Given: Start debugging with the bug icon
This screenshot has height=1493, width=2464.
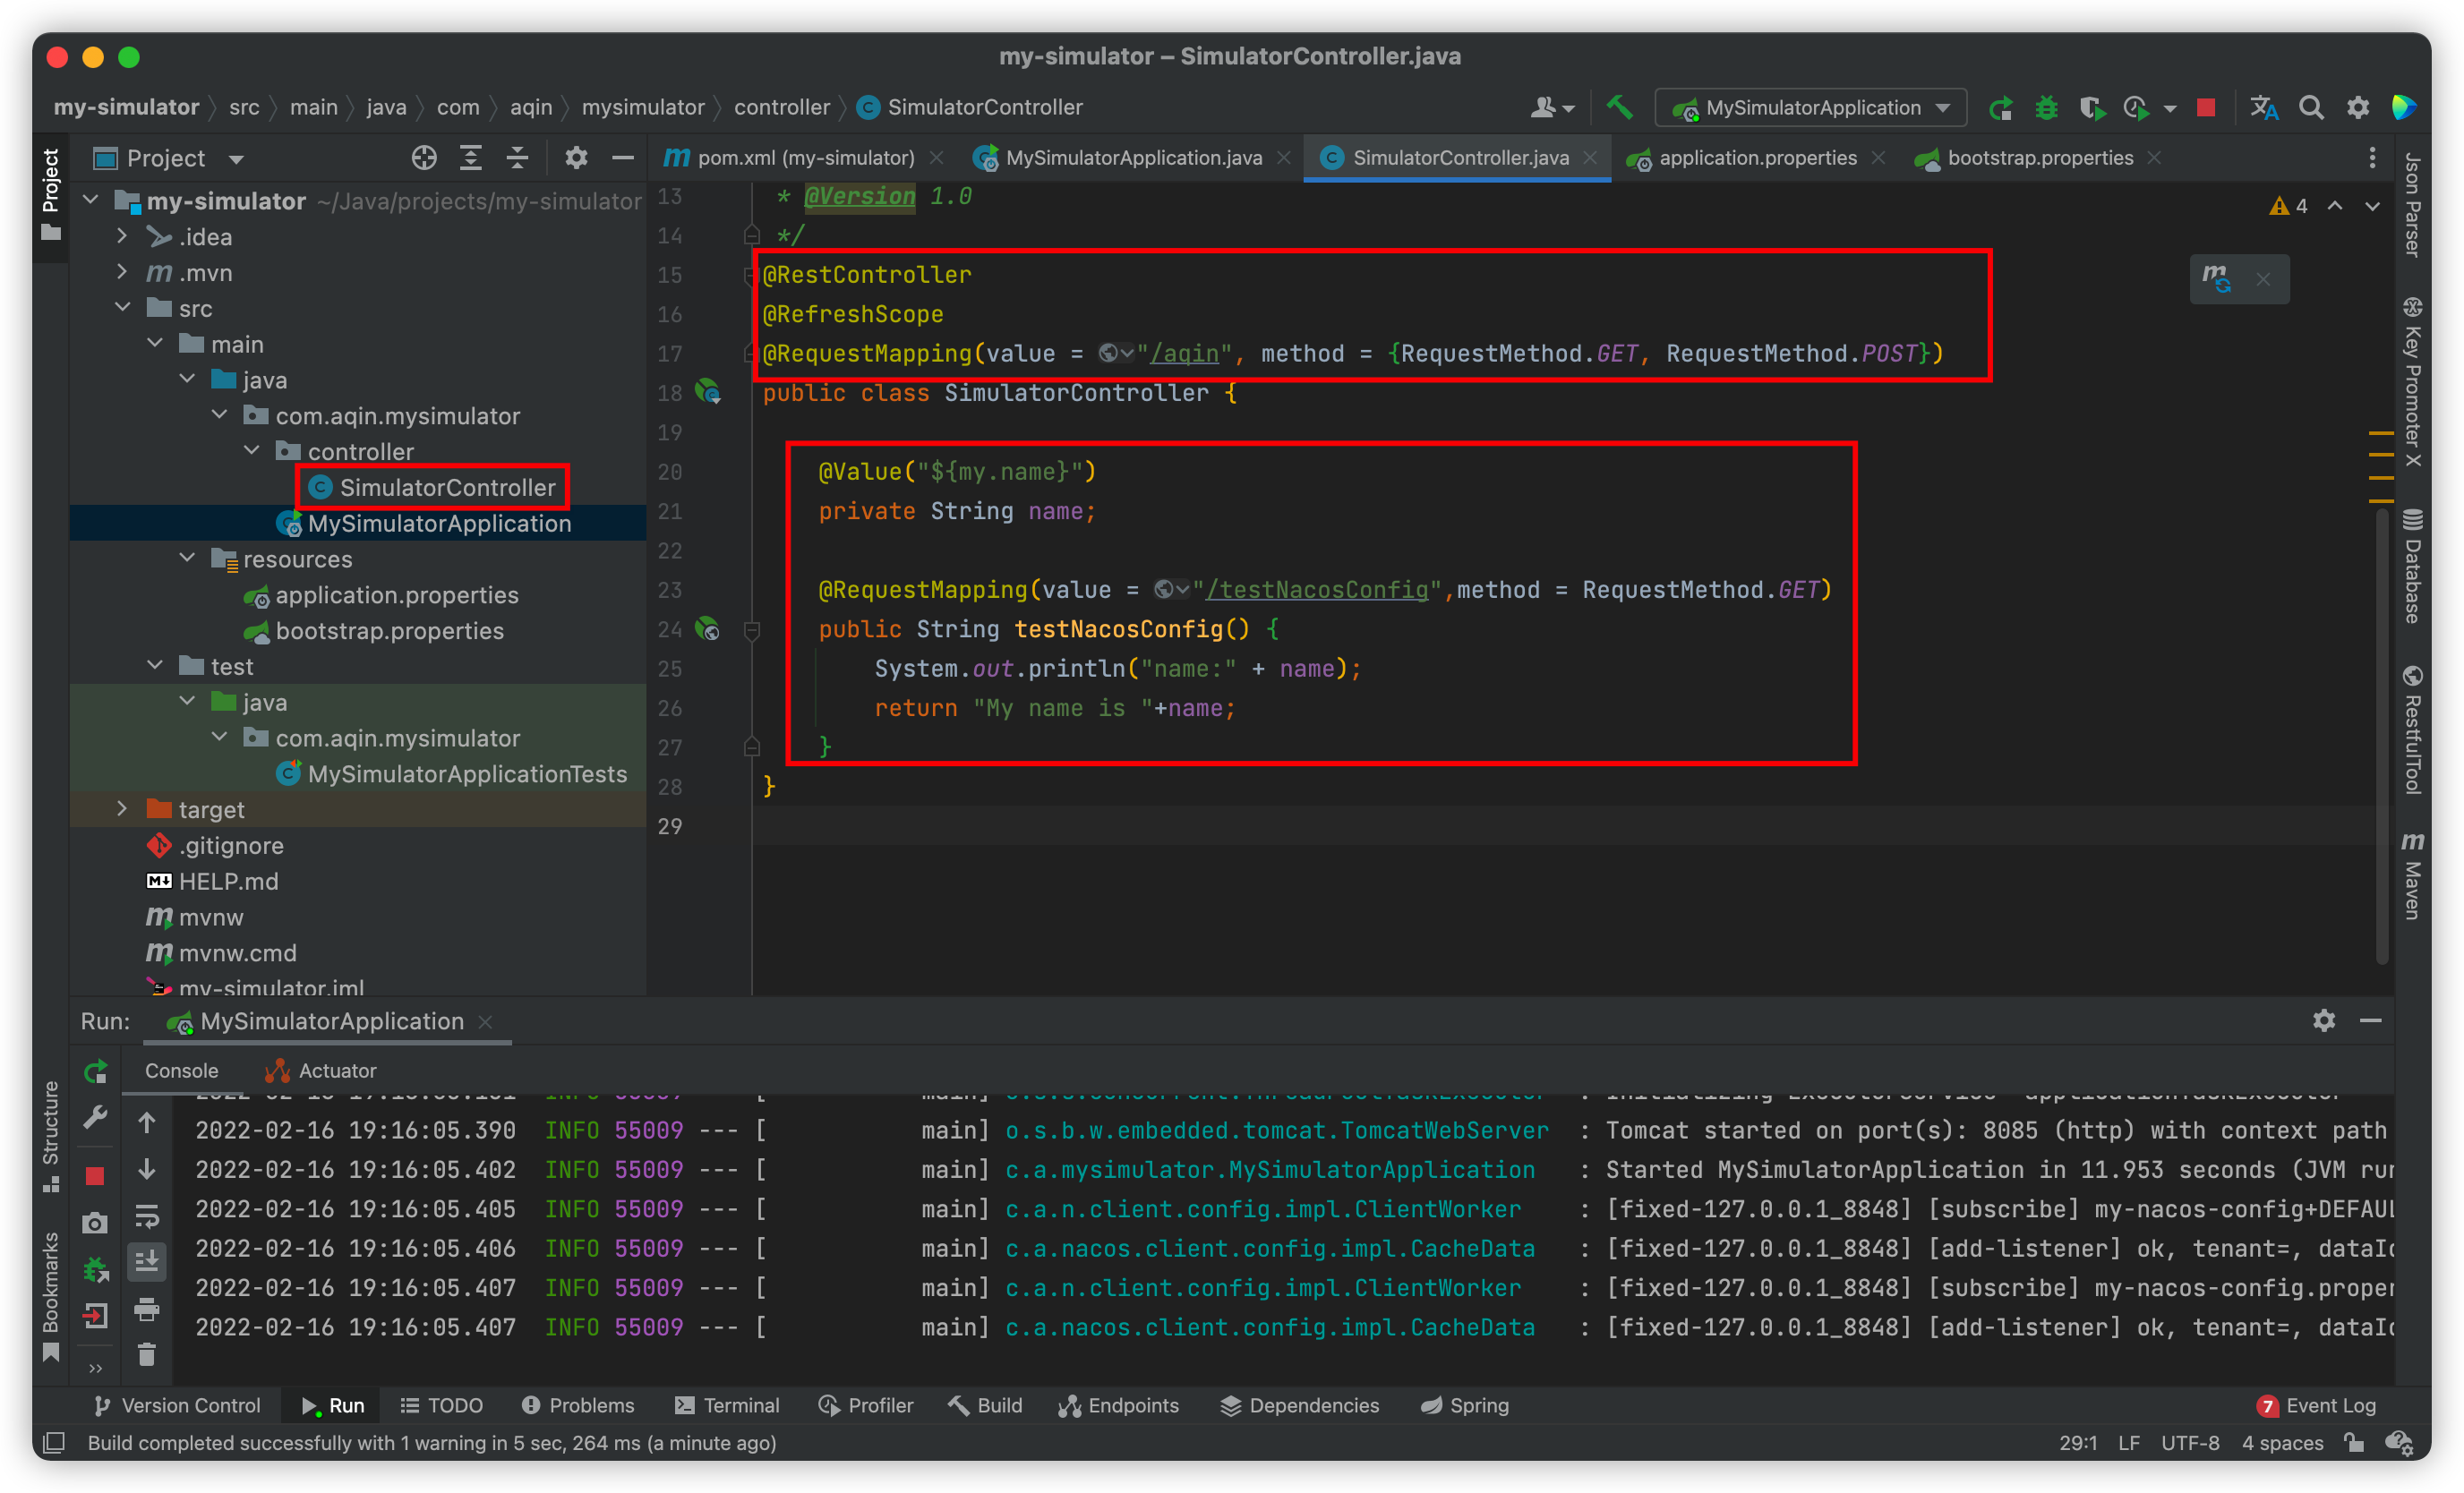Looking at the screenshot, I should [2046, 107].
